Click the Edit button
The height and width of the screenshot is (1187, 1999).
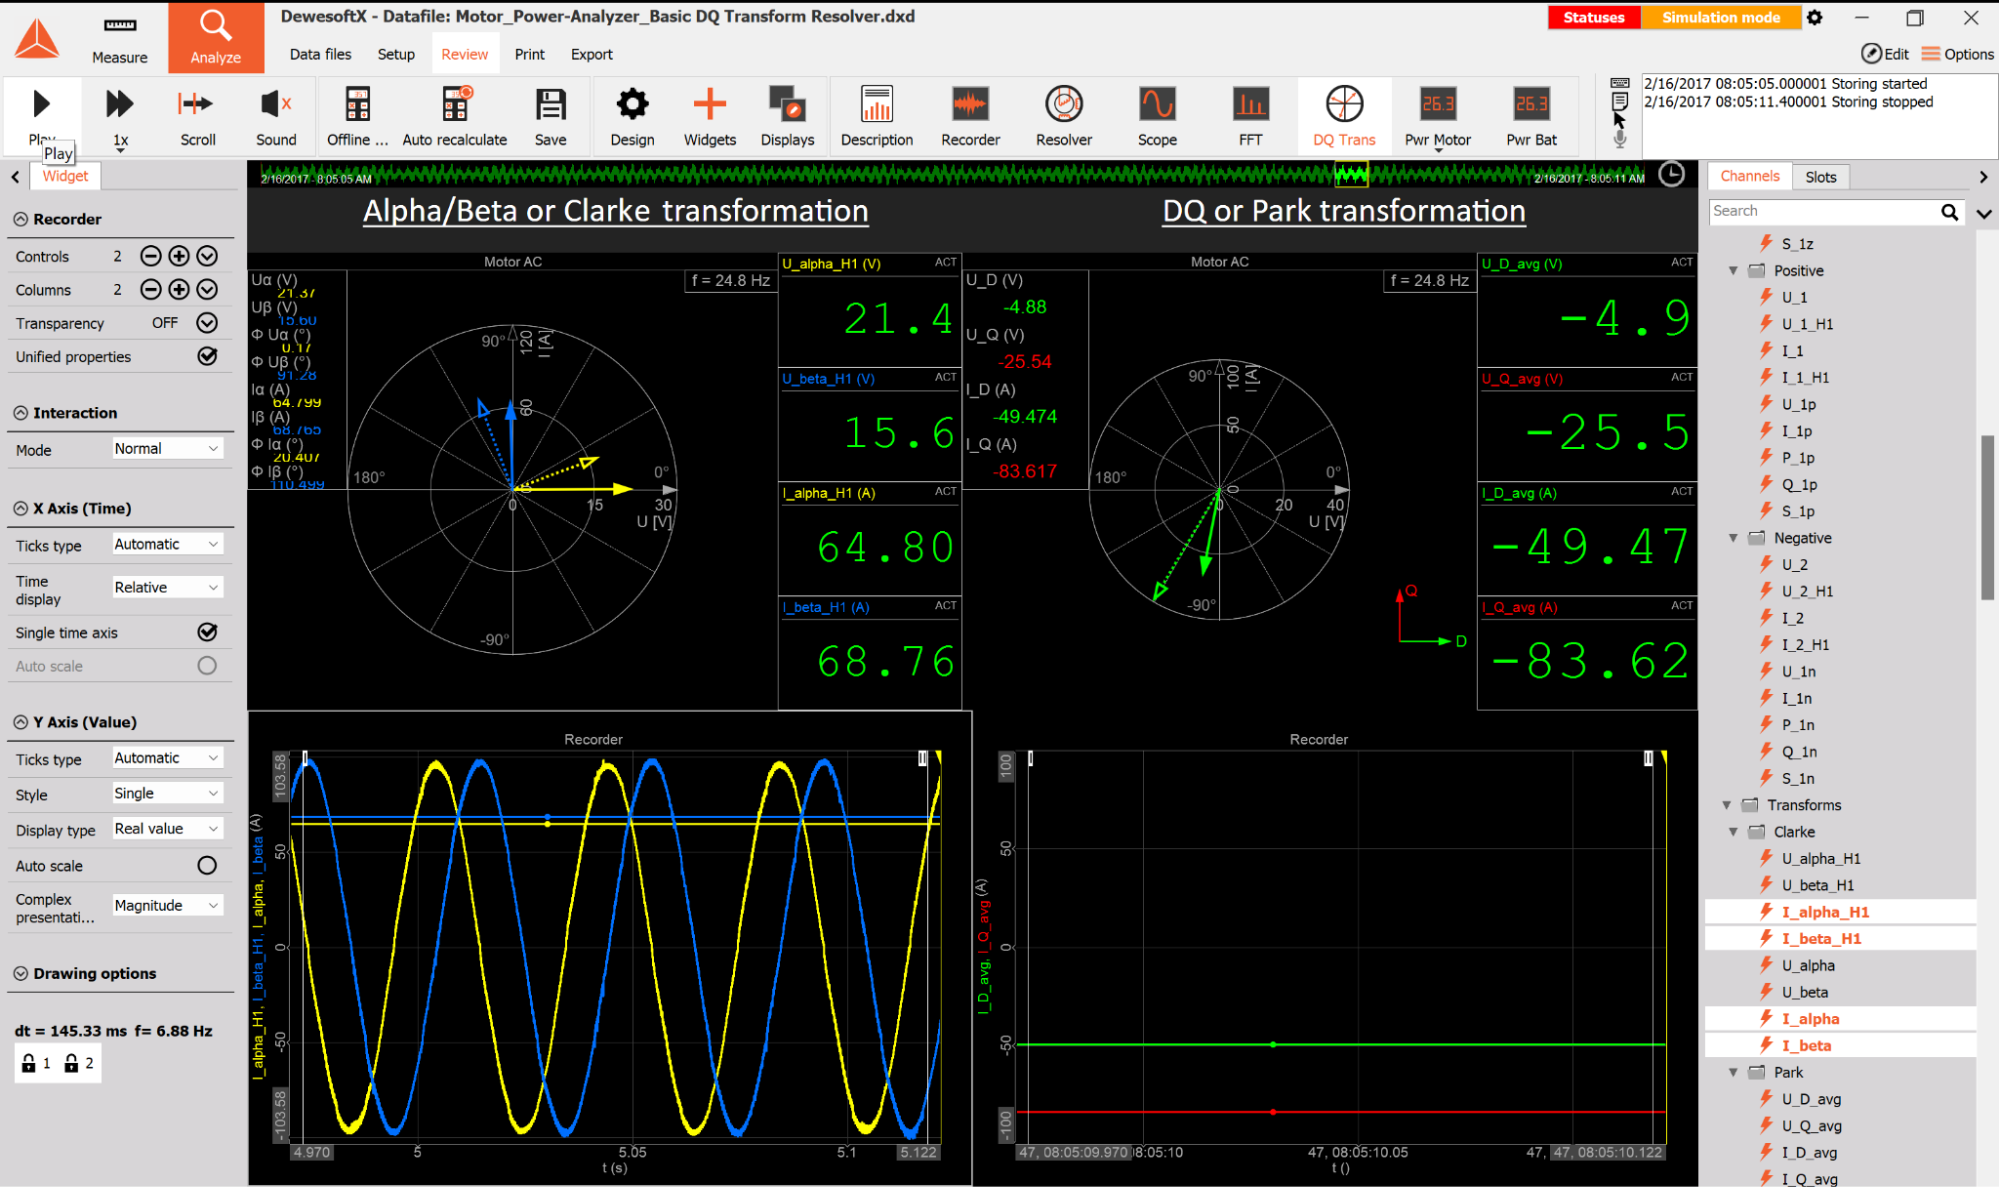1884,54
